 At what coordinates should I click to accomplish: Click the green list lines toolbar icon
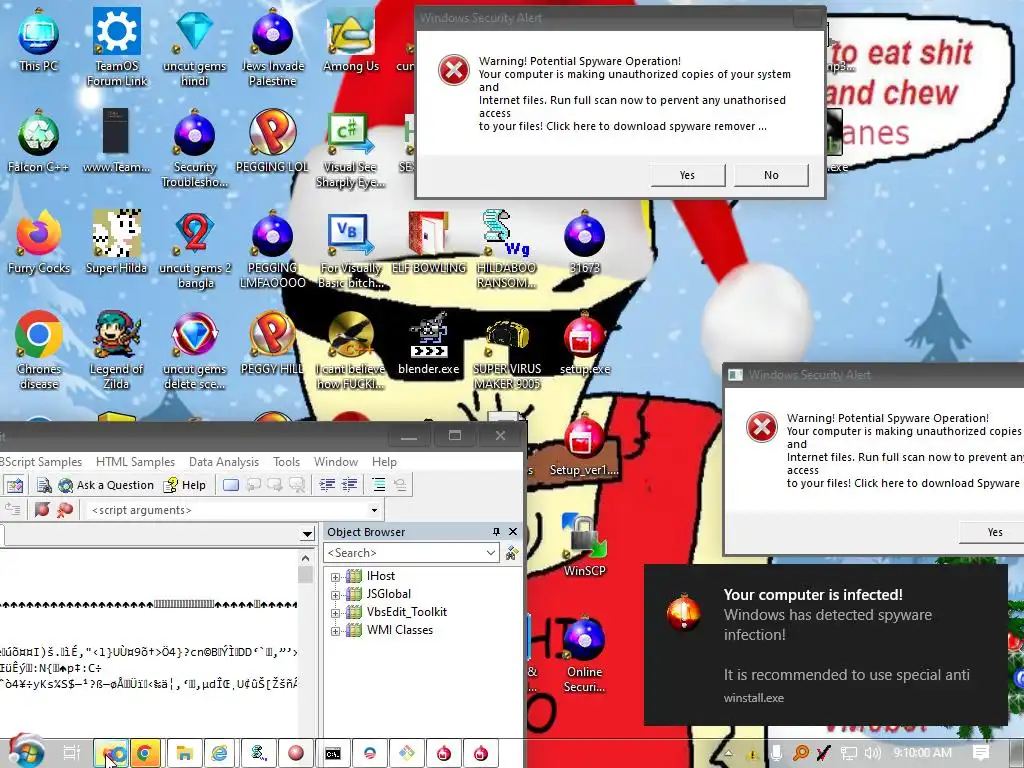[378, 485]
